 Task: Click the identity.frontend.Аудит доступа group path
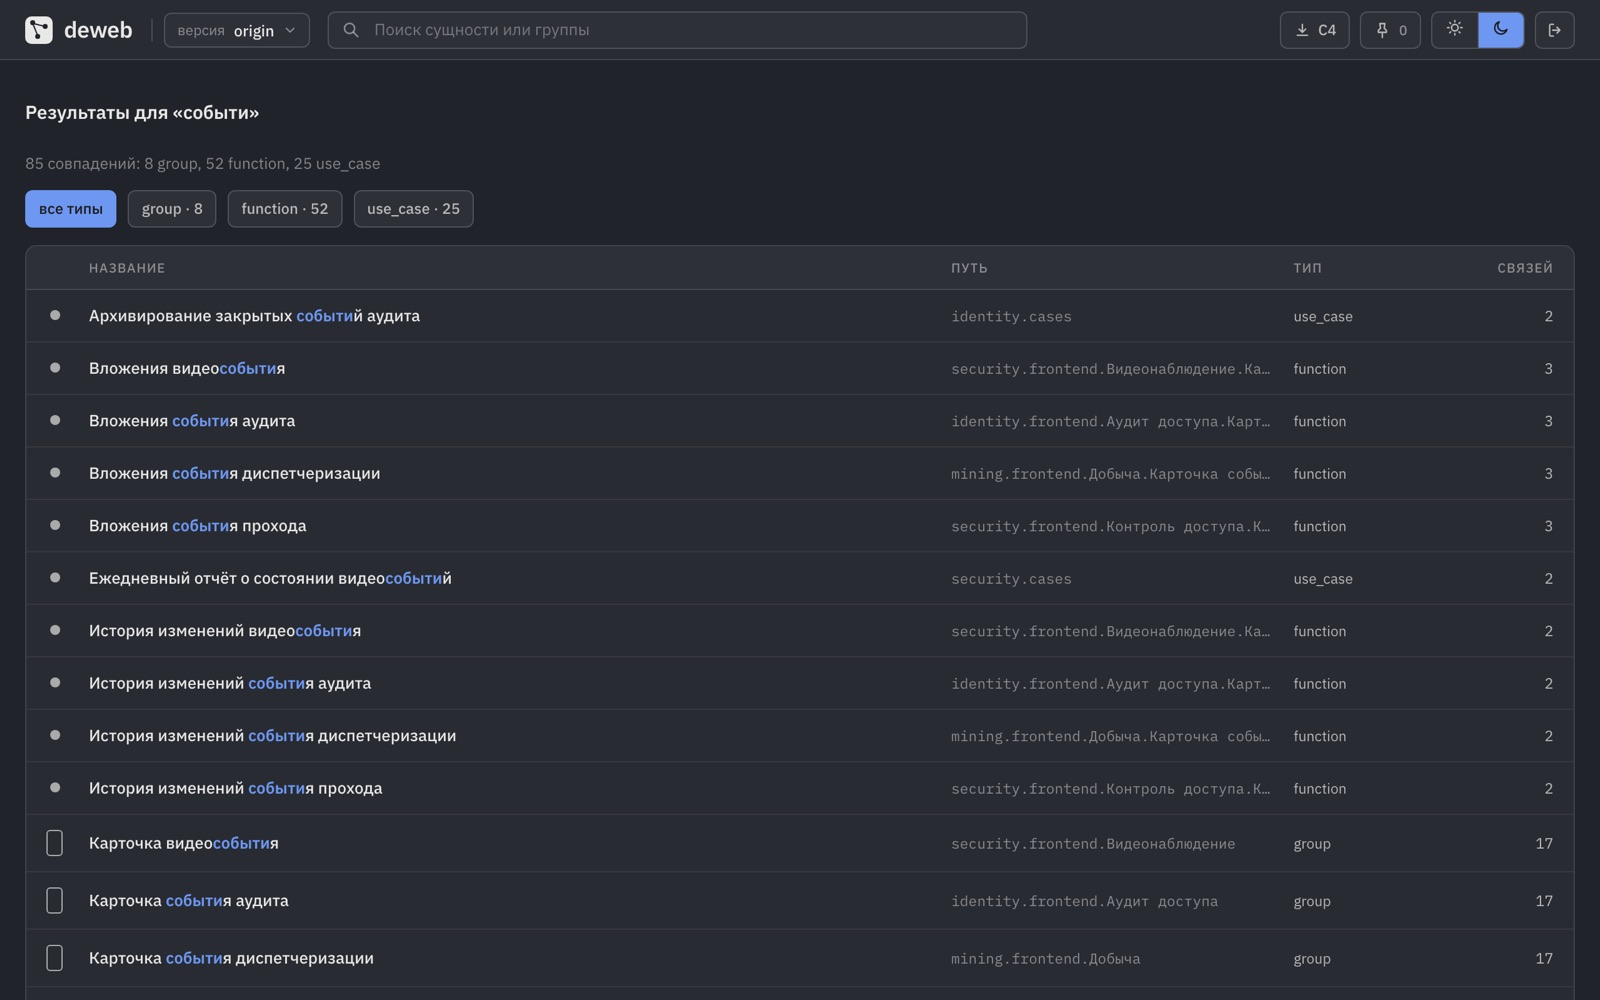[1084, 902]
